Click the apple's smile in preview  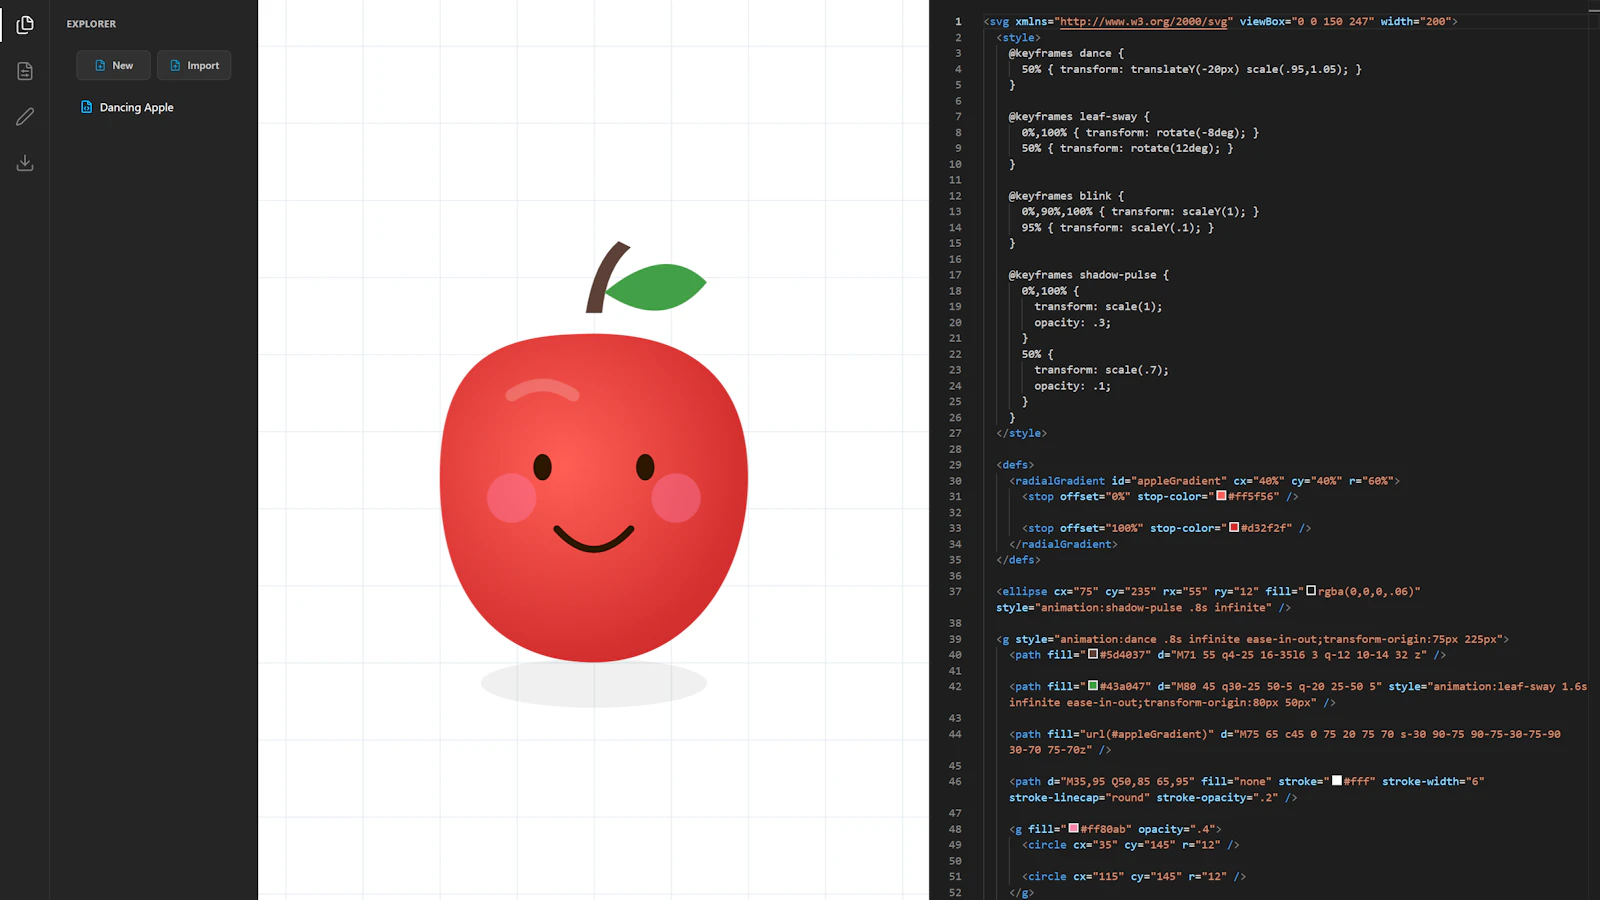click(x=594, y=538)
